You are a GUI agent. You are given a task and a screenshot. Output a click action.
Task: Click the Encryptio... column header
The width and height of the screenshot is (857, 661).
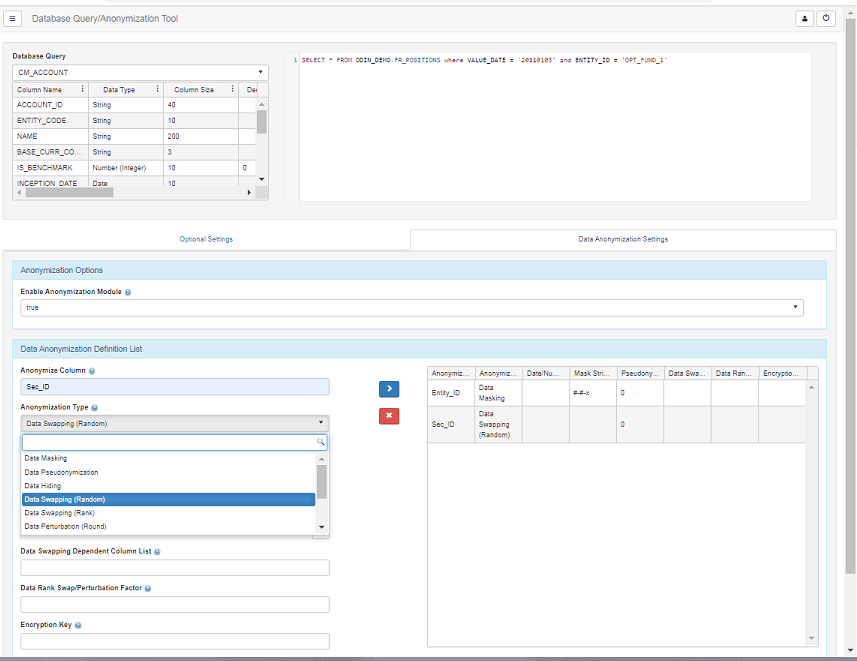tap(782, 373)
